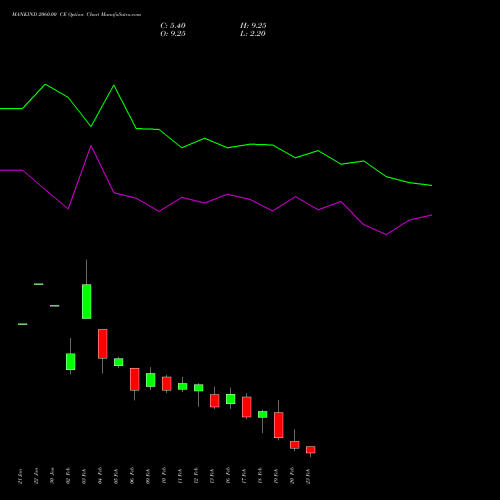Image resolution: width=500 pixels, height=500 pixels.
Task: Click the red candle for 04 Feb
Action: (103, 344)
